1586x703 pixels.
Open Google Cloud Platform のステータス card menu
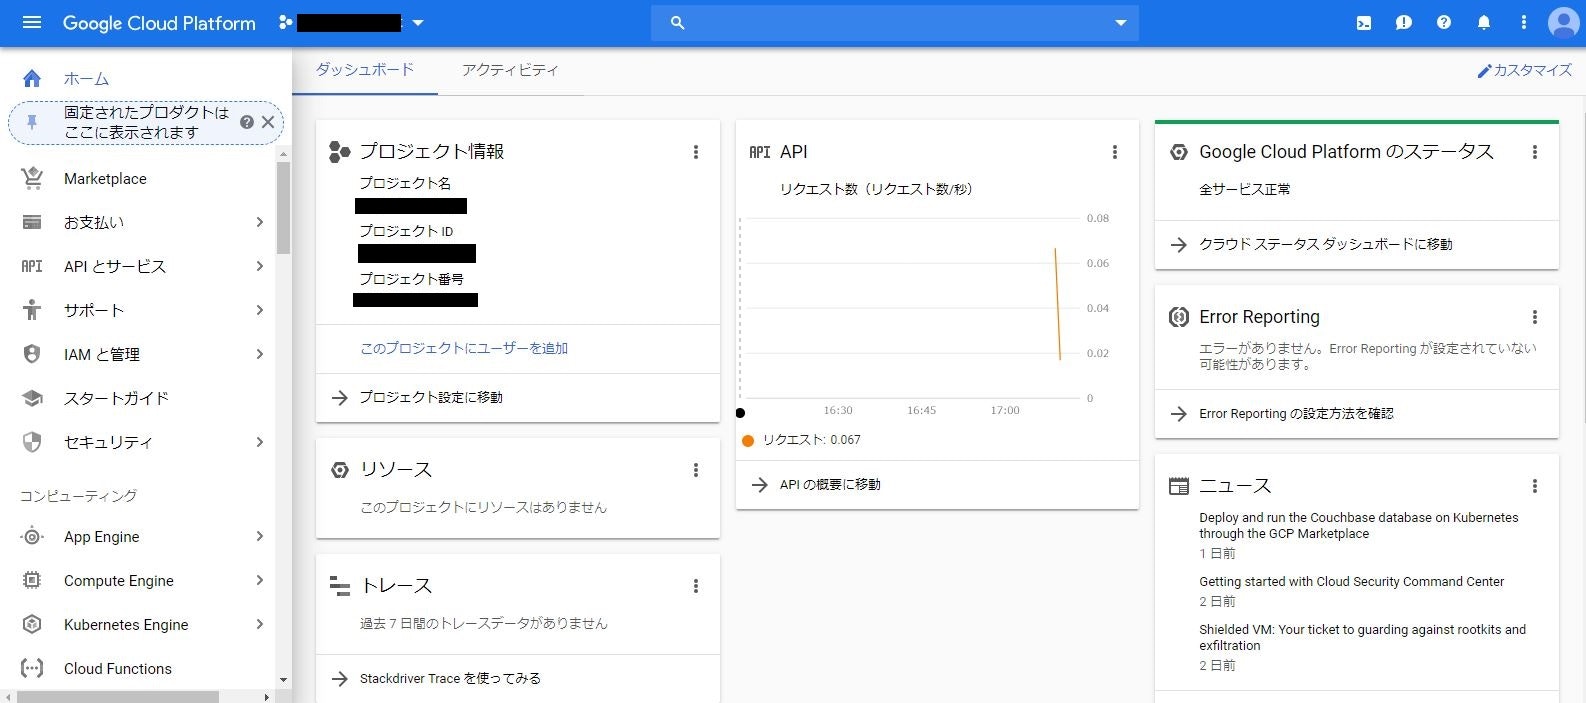tap(1535, 152)
